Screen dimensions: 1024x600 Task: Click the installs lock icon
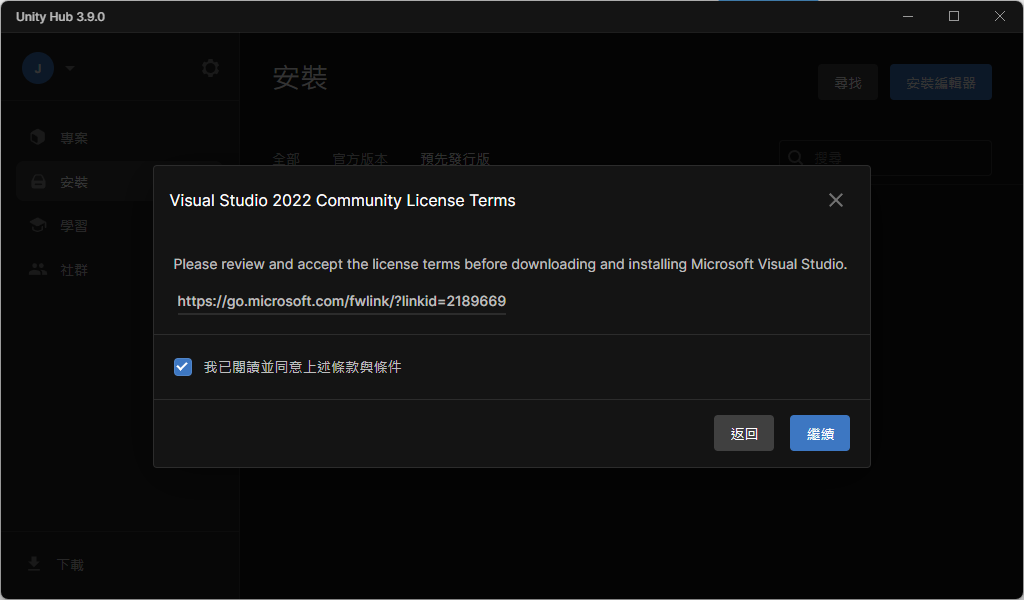click(x=39, y=182)
